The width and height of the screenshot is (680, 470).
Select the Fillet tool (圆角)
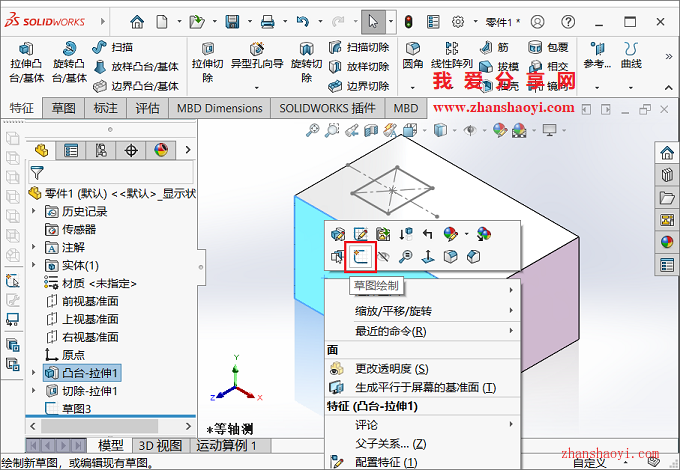[x=413, y=56]
